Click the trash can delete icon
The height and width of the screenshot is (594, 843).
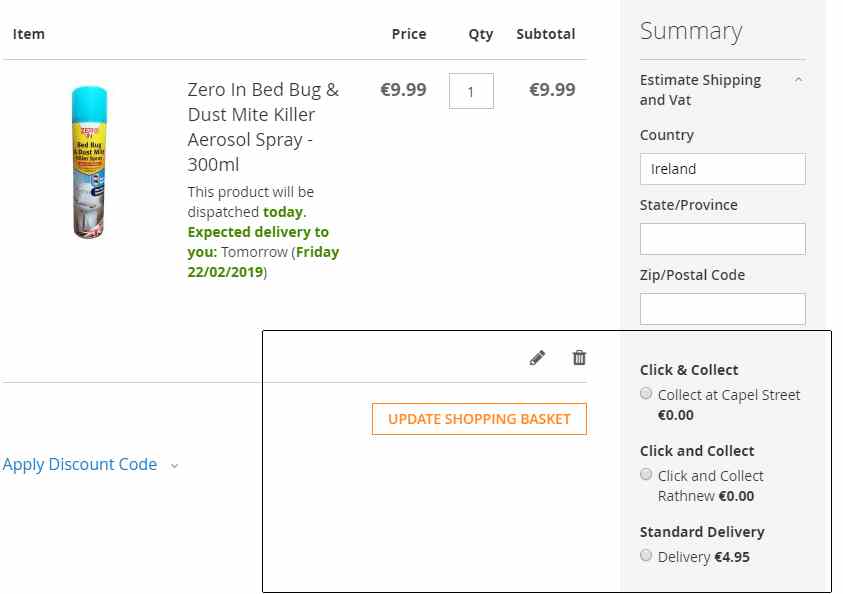pos(579,357)
